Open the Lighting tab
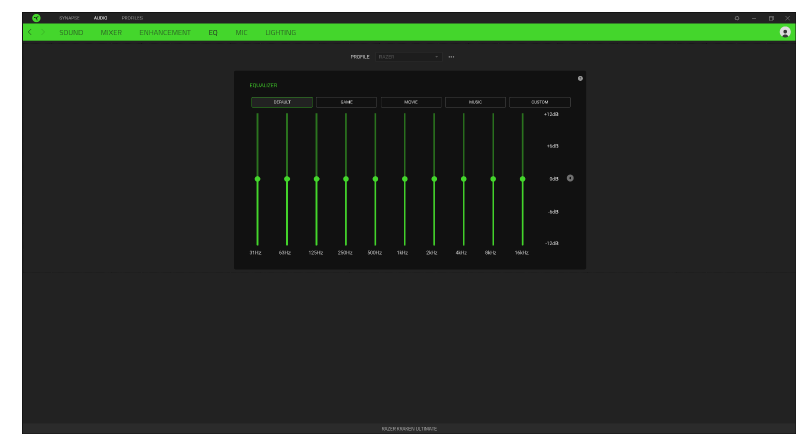Image resolution: width=811 pixels, height=445 pixels. (x=280, y=33)
